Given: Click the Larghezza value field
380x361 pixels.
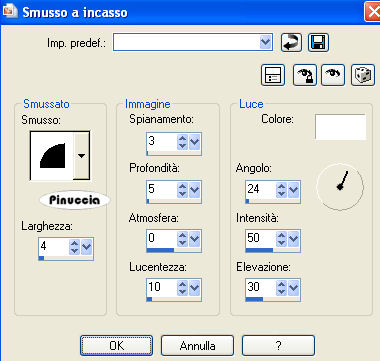Looking at the screenshot, I should pos(54,247).
